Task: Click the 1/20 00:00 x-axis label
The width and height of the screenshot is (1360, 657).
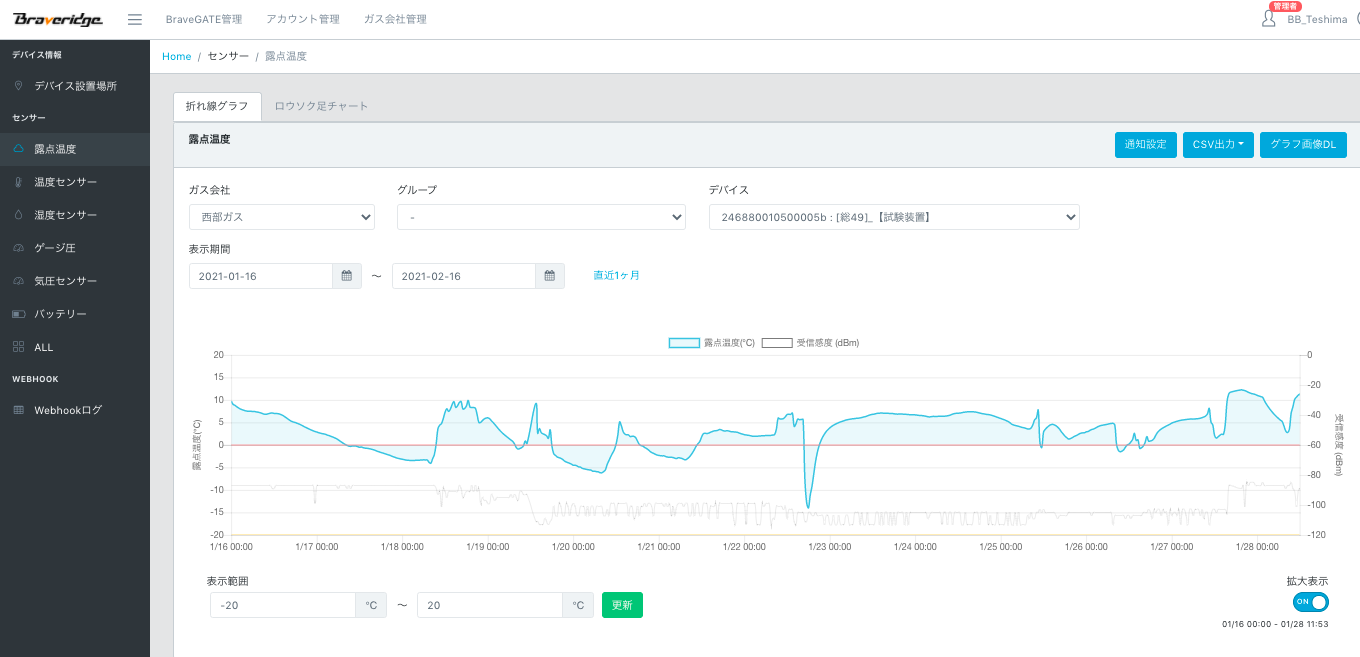Action: [574, 547]
